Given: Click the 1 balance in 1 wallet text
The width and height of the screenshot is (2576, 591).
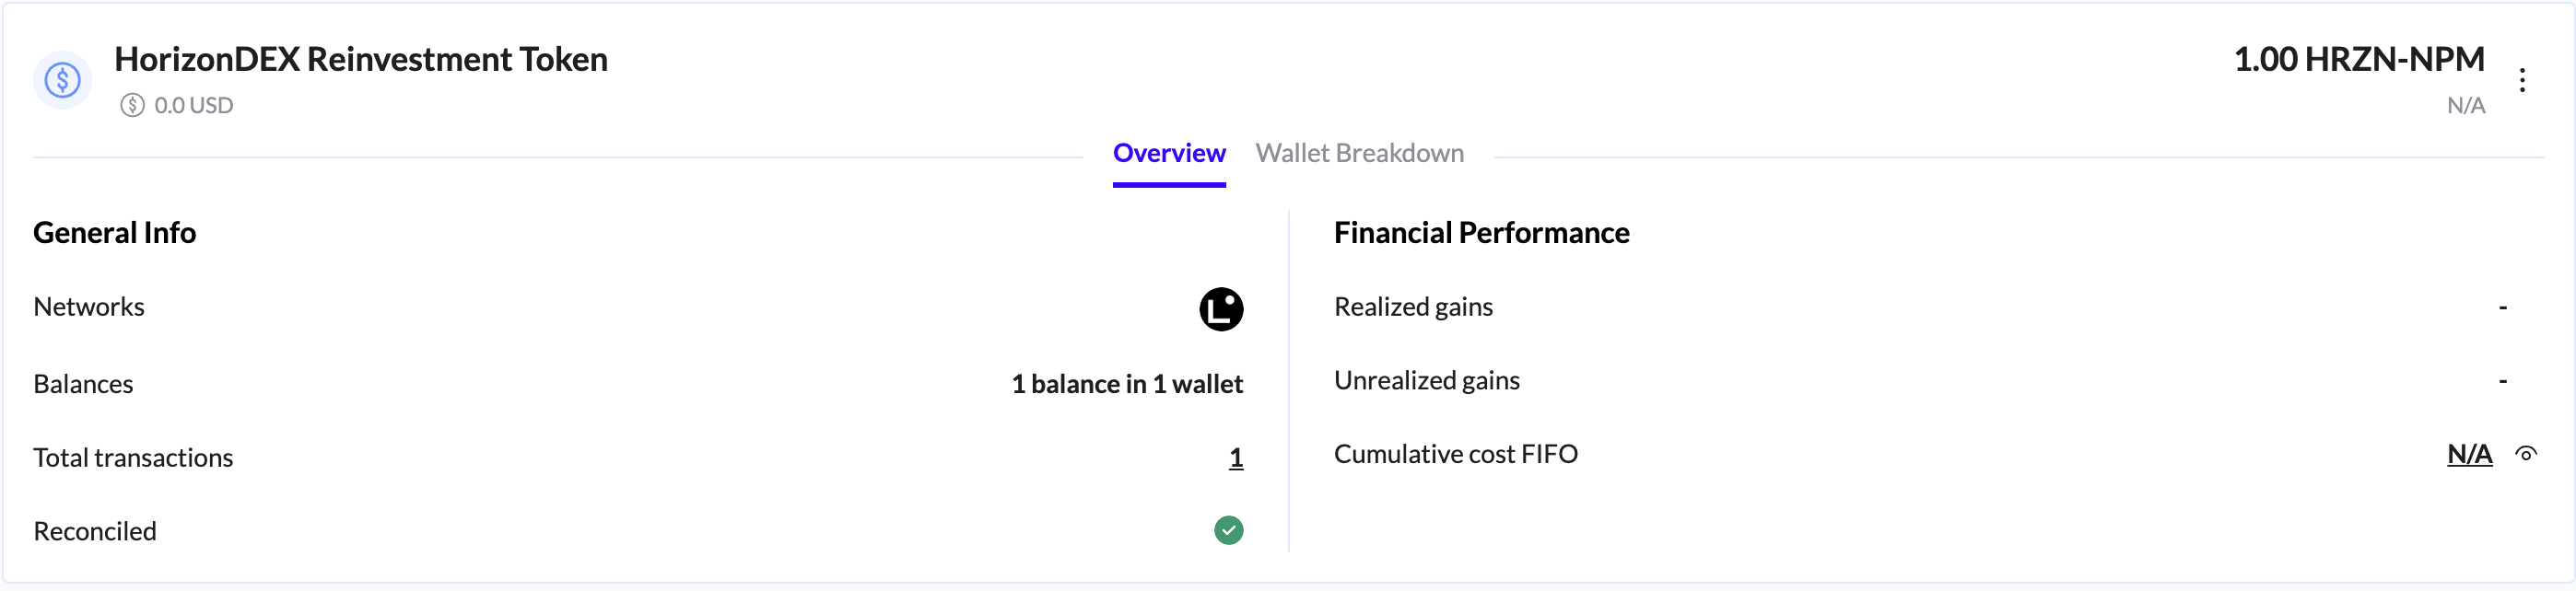Looking at the screenshot, I should tap(1126, 384).
